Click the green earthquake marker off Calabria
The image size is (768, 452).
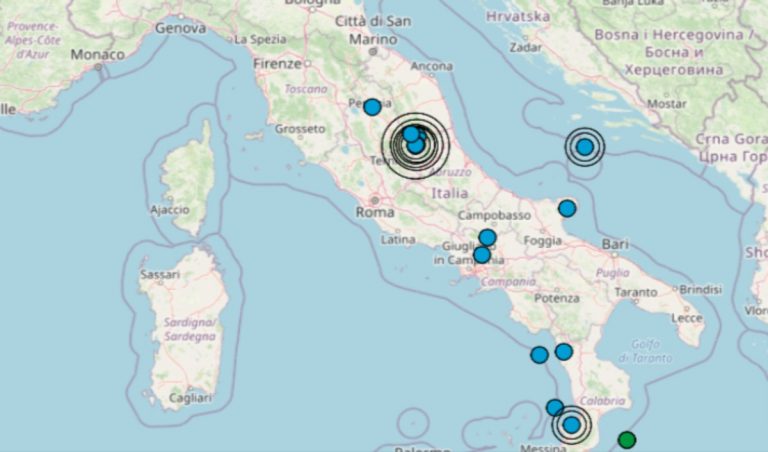coord(627,439)
